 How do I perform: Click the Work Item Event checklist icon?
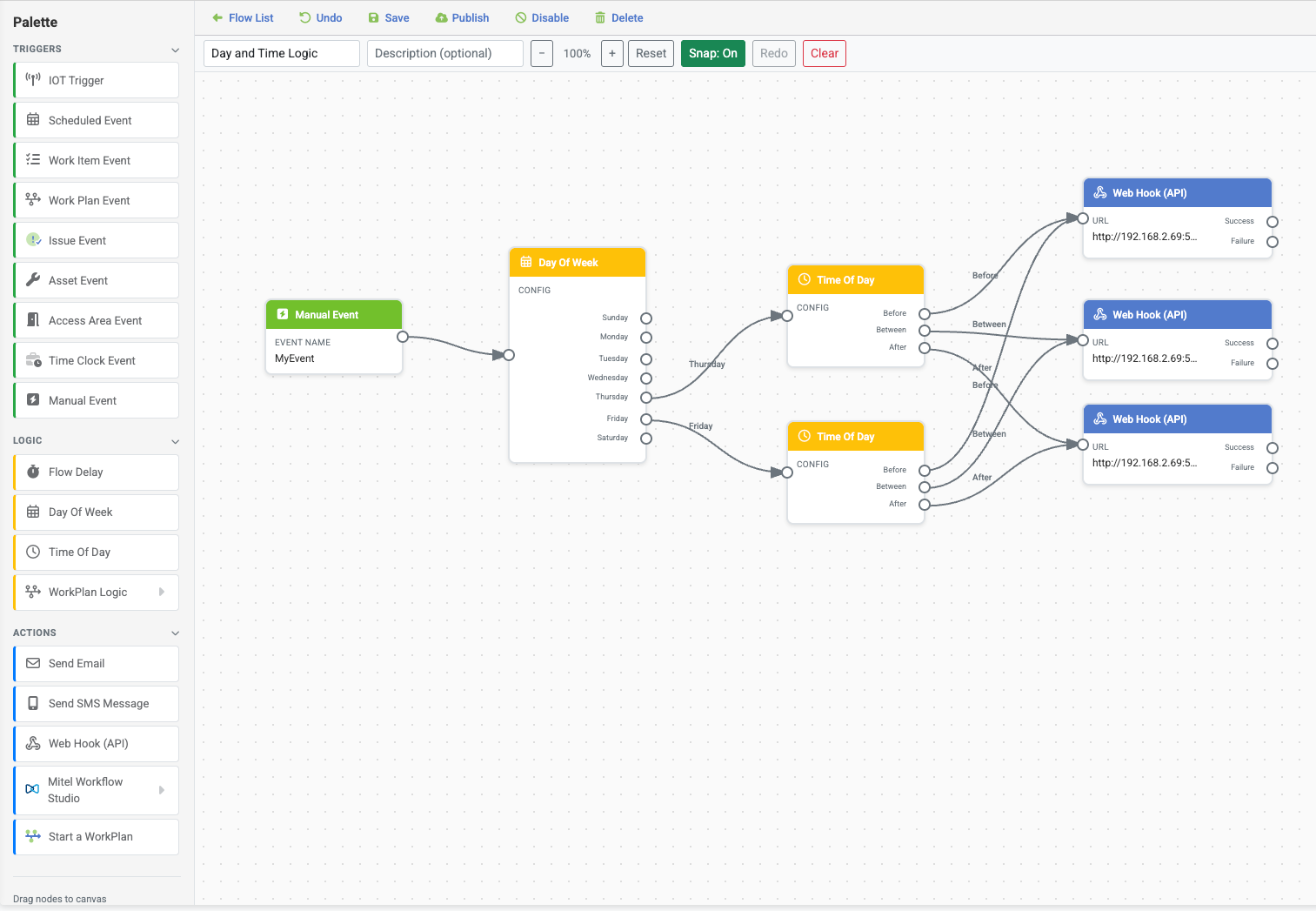[x=33, y=160]
